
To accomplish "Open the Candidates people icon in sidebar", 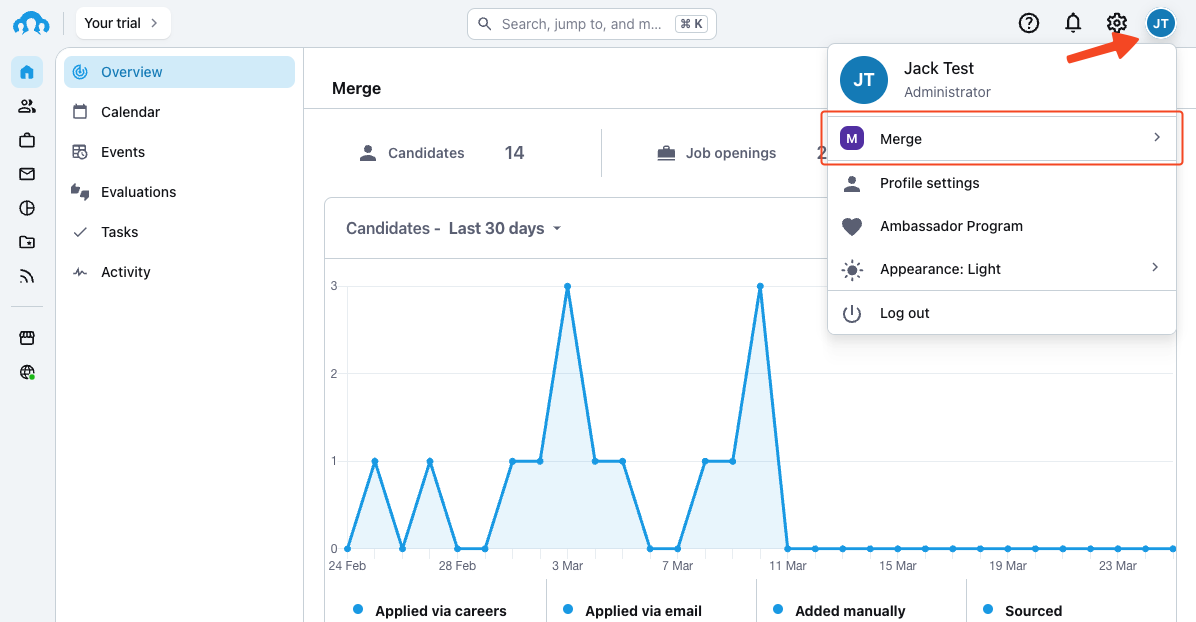I will (x=27, y=106).
